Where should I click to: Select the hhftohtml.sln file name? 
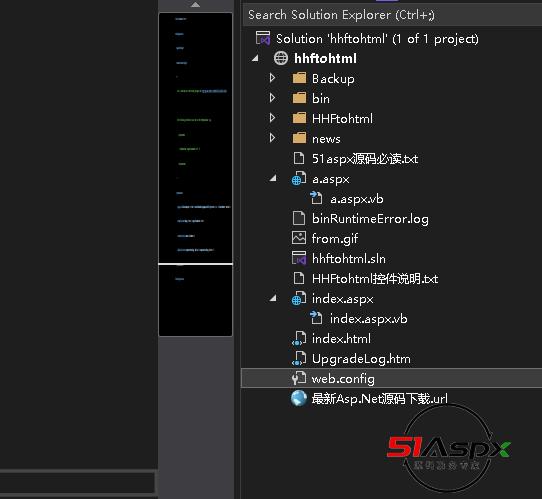pos(349,258)
